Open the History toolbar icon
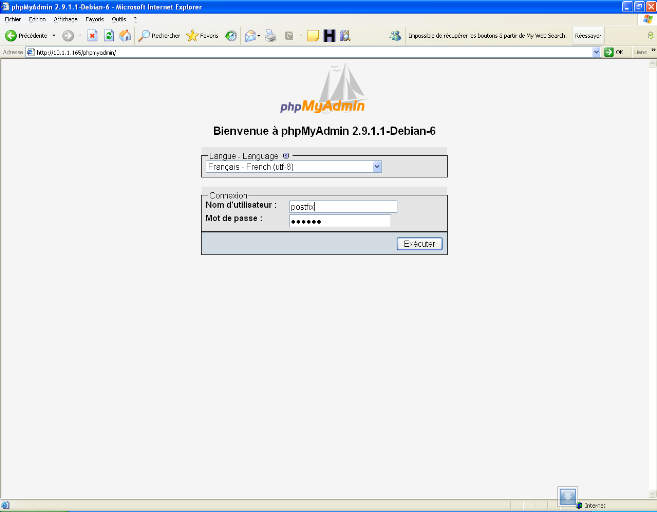Screen dimensions: 657x512 tap(230, 36)
